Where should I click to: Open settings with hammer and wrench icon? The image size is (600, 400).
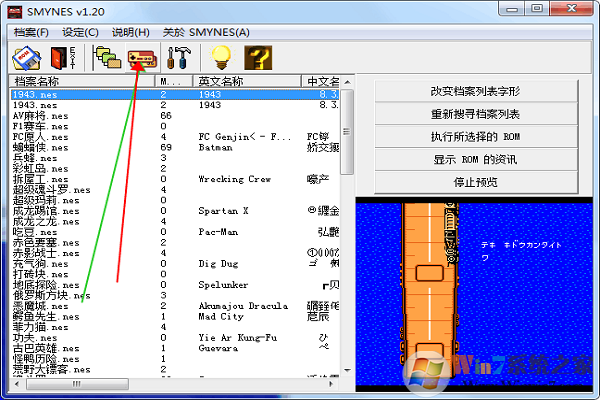[181, 56]
